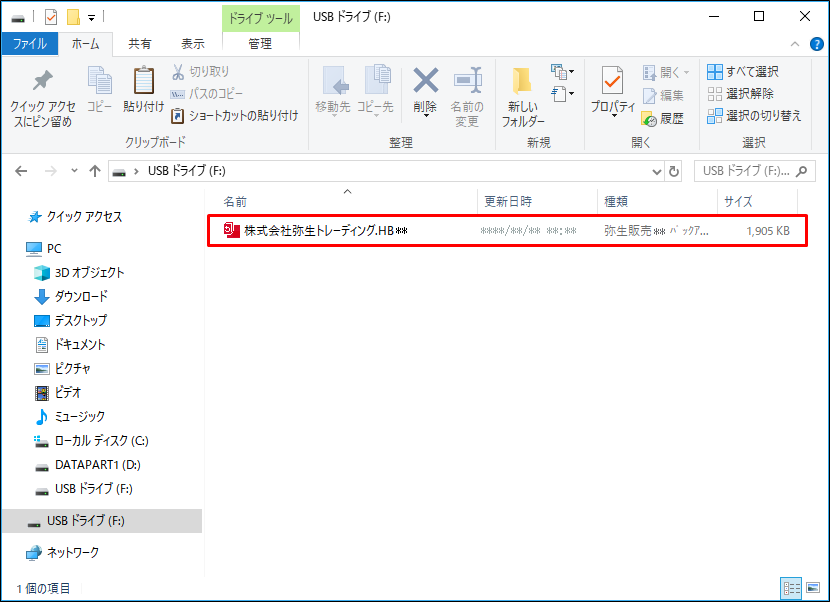Pin to Quick Access button
Screen dimensions: 830x602
tap(42, 98)
